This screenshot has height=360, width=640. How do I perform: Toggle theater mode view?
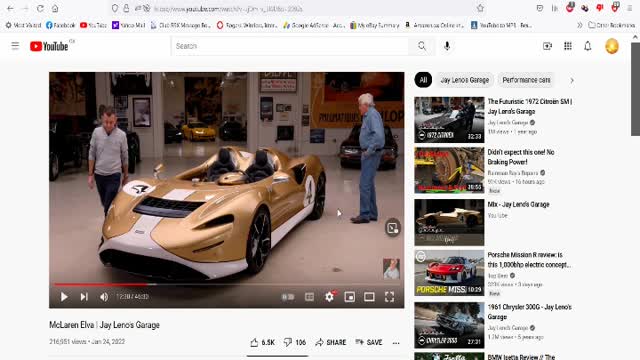(x=369, y=297)
